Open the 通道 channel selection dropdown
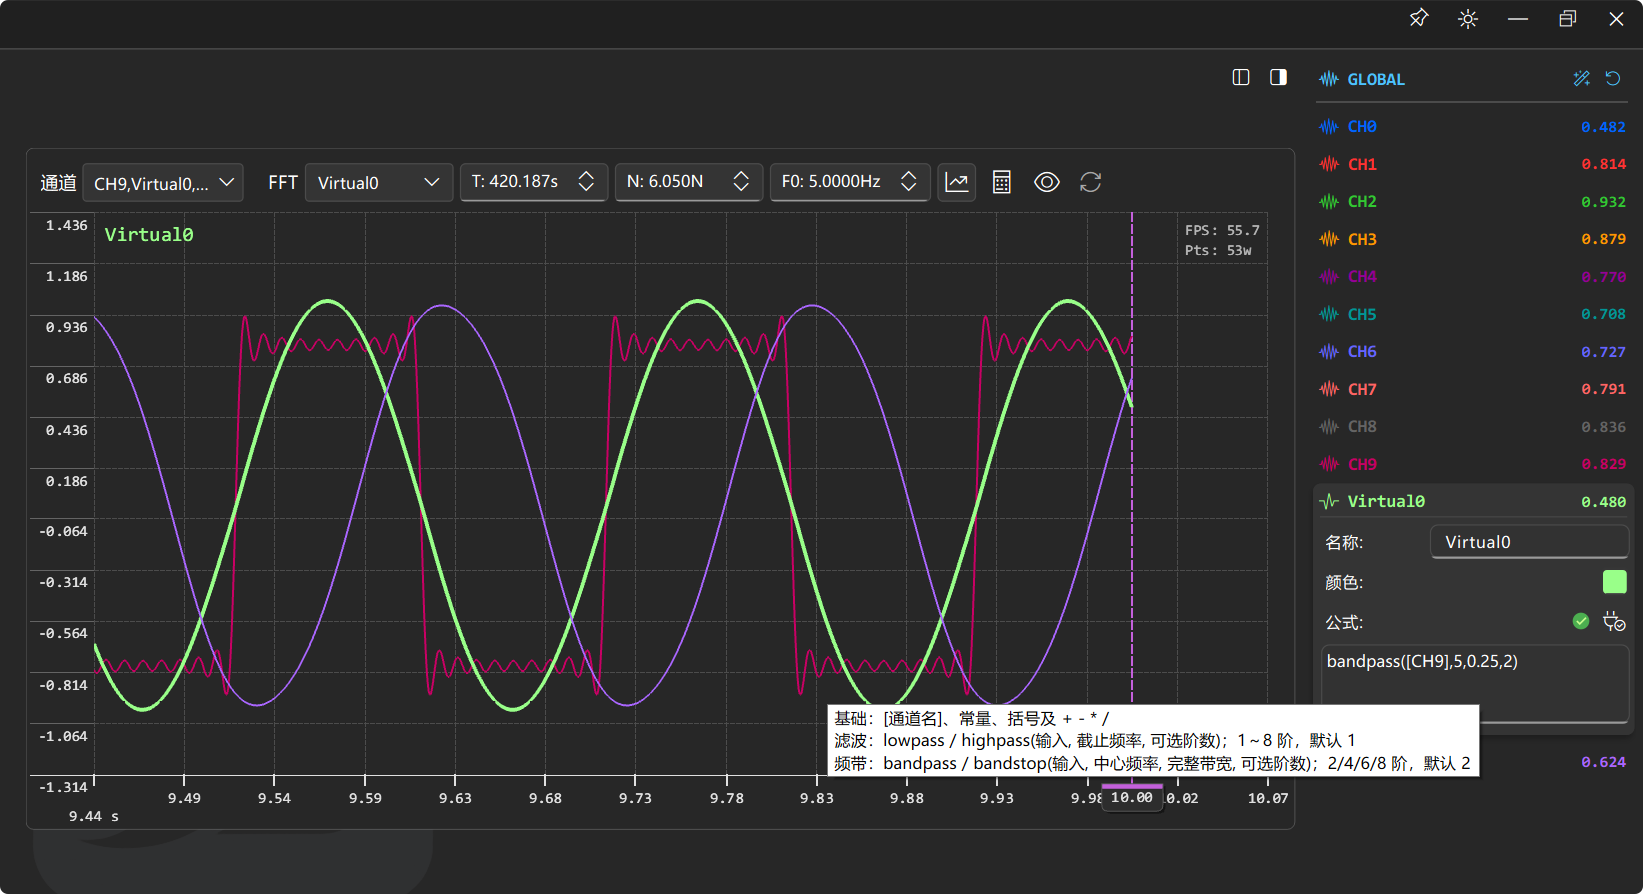The width and height of the screenshot is (1643, 894). pos(163,183)
